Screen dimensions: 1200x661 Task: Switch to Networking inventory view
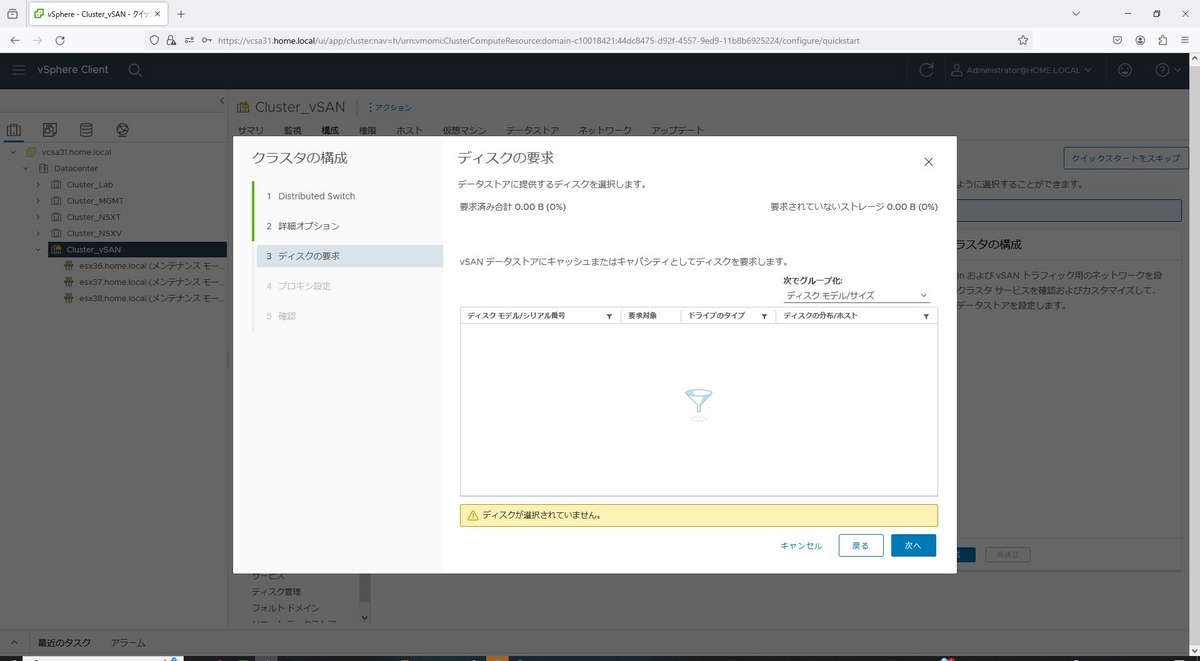pos(122,130)
